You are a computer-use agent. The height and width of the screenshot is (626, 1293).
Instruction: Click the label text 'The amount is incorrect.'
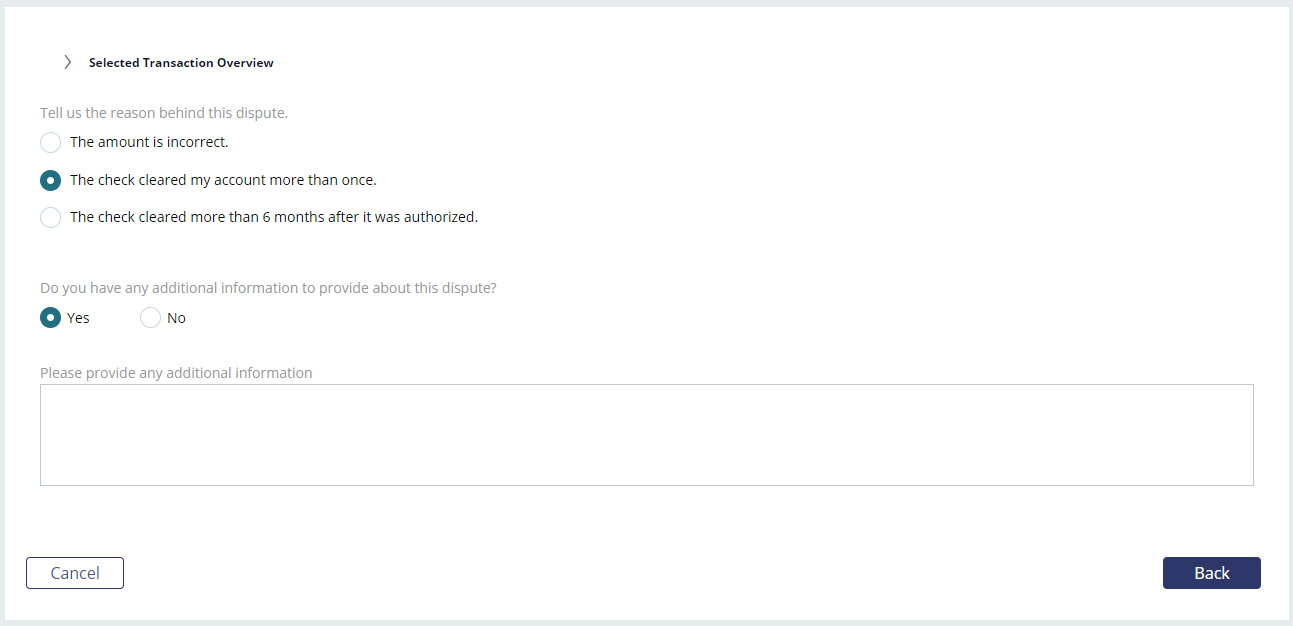(149, 142)
